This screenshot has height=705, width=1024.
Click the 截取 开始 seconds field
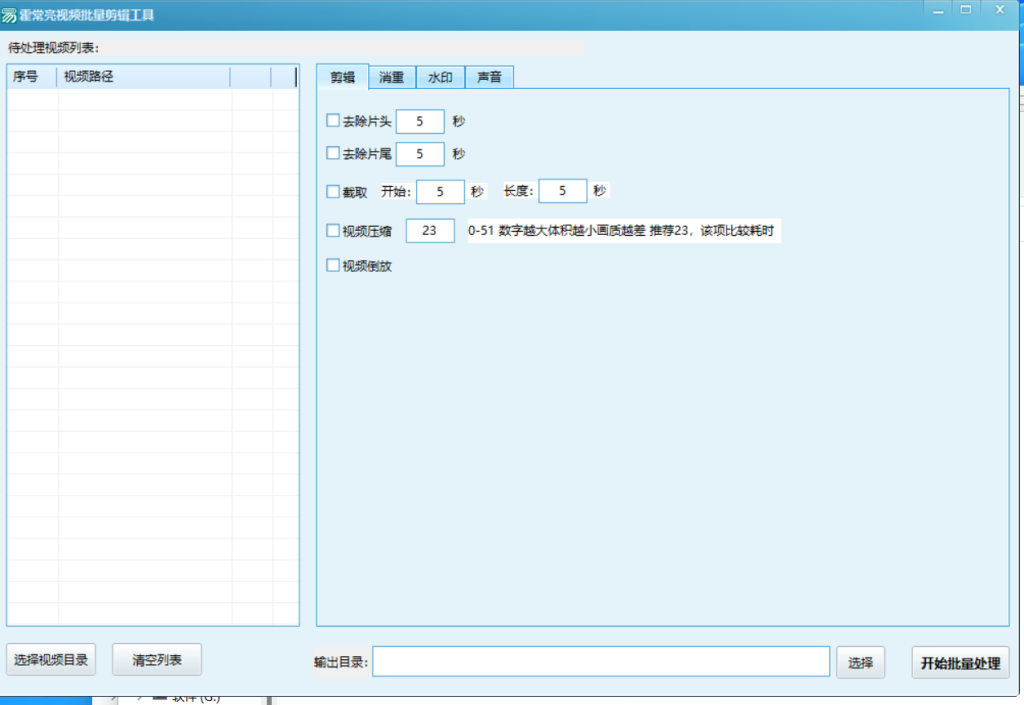click(x=440, y=191)
